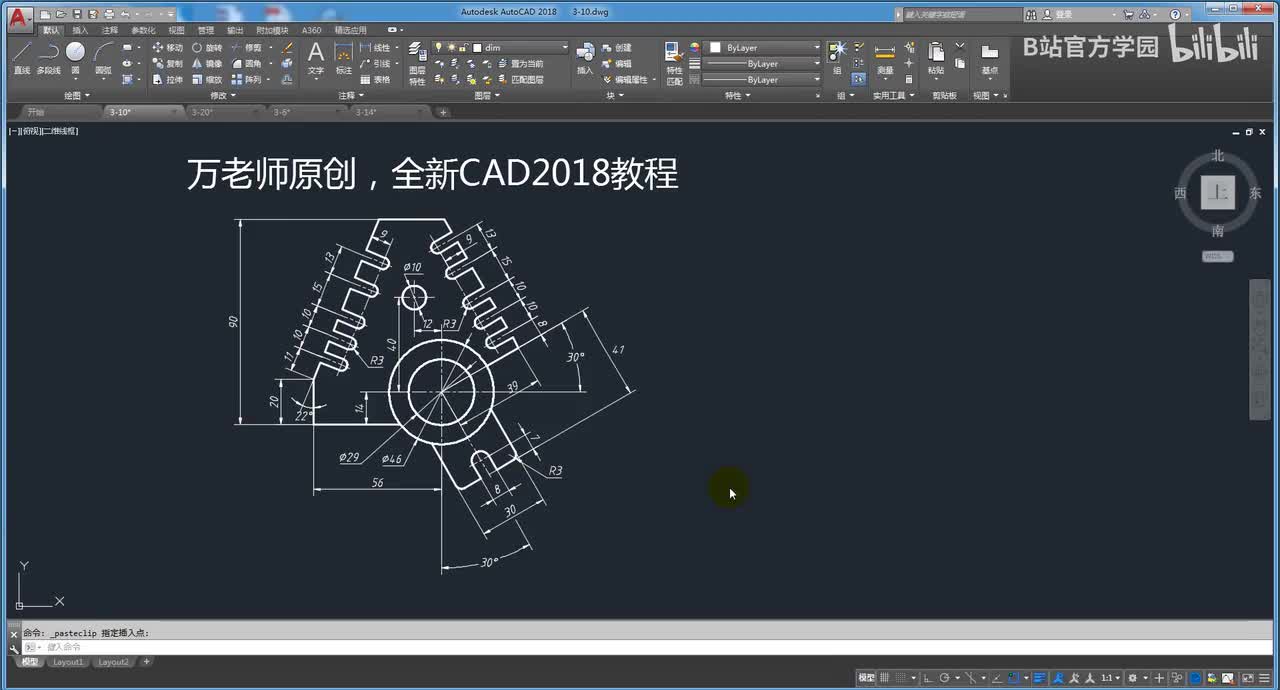Open the 1:1 annotation scale dropdown

(1111, 678)
